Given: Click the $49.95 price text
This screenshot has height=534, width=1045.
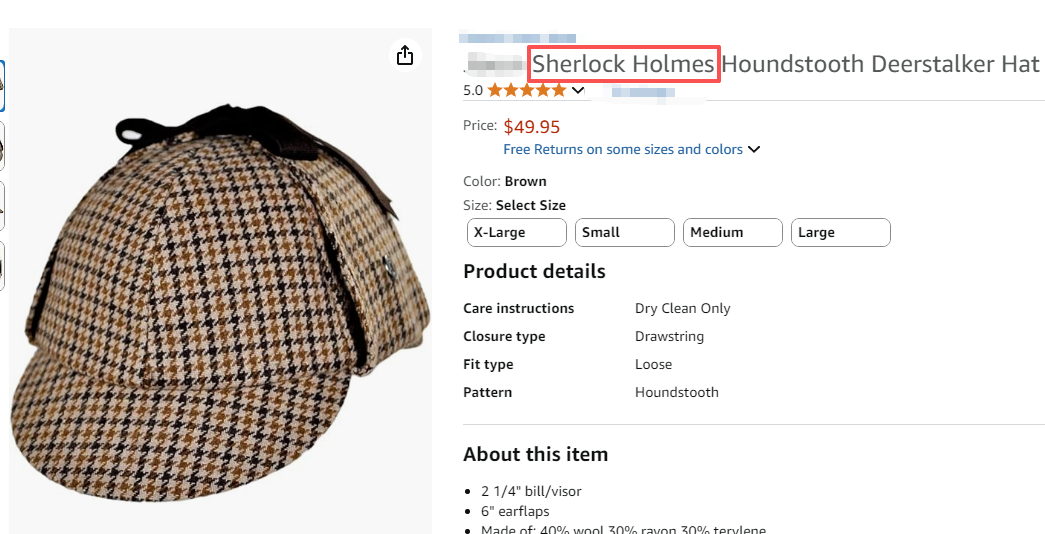Looking at the screenshot, I should pyautogui.click(x=531, y=127).
